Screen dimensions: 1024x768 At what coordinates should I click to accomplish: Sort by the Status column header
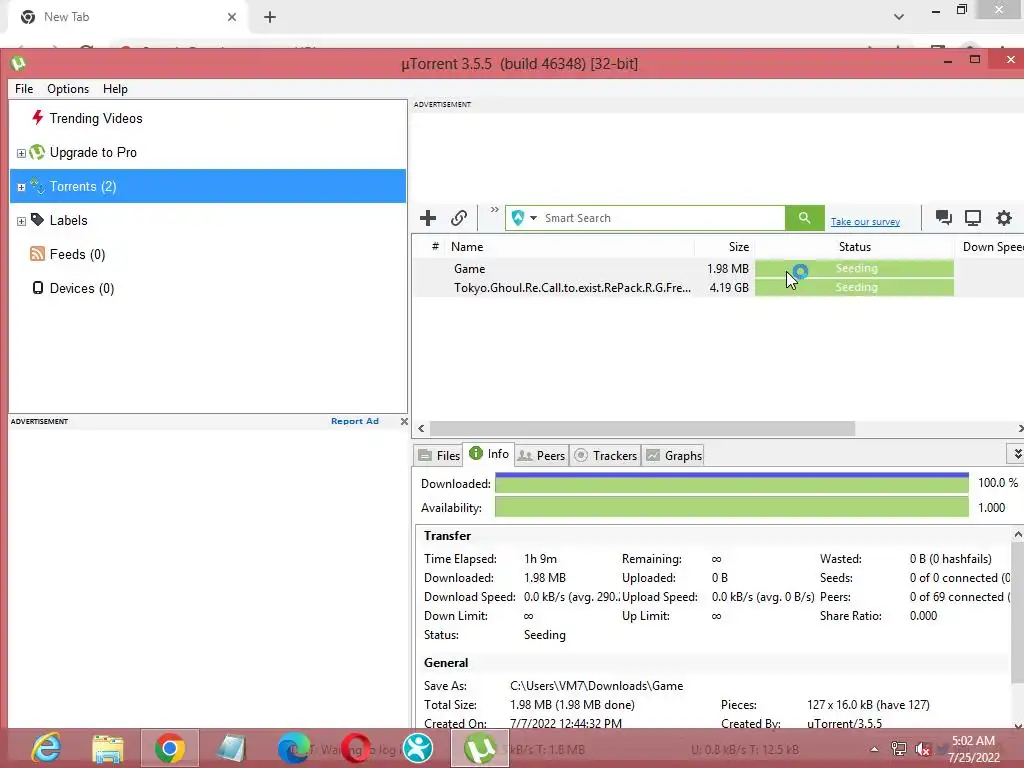[x=855, y=247]
